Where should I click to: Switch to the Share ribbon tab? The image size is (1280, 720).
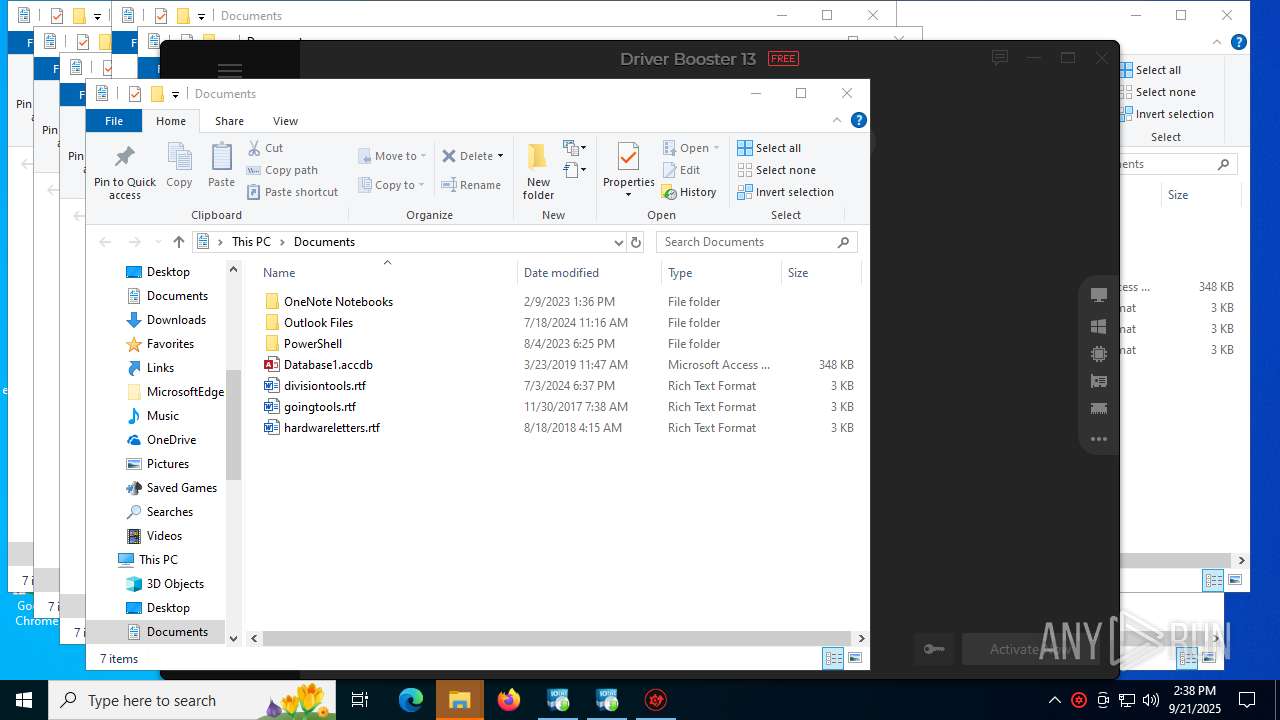(x=229, y=121)
